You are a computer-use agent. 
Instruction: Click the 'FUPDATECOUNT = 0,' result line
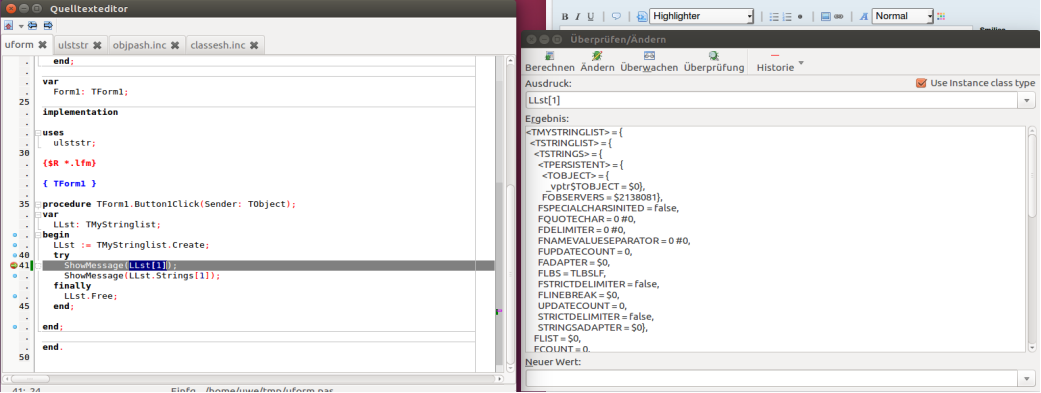point(585,252)
